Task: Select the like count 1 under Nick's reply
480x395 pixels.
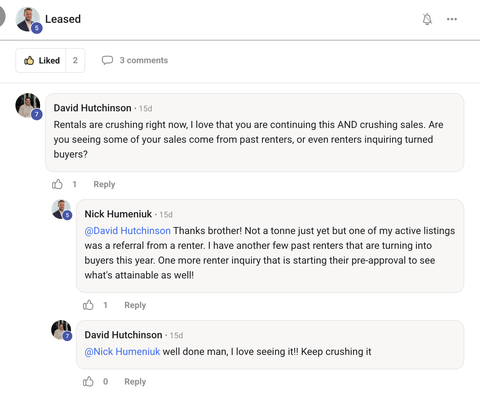Action: coord(105,305)
